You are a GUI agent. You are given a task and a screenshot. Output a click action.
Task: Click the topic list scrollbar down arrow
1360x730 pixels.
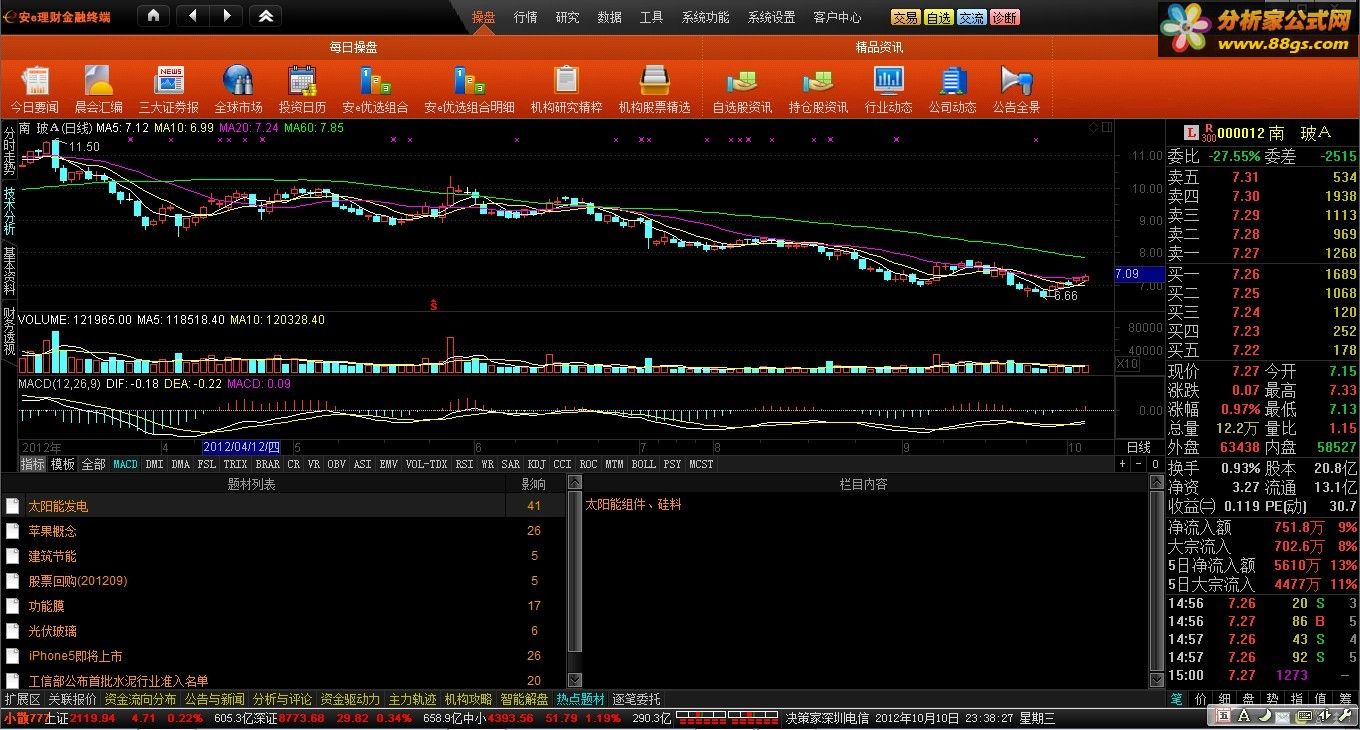point(574,679)
